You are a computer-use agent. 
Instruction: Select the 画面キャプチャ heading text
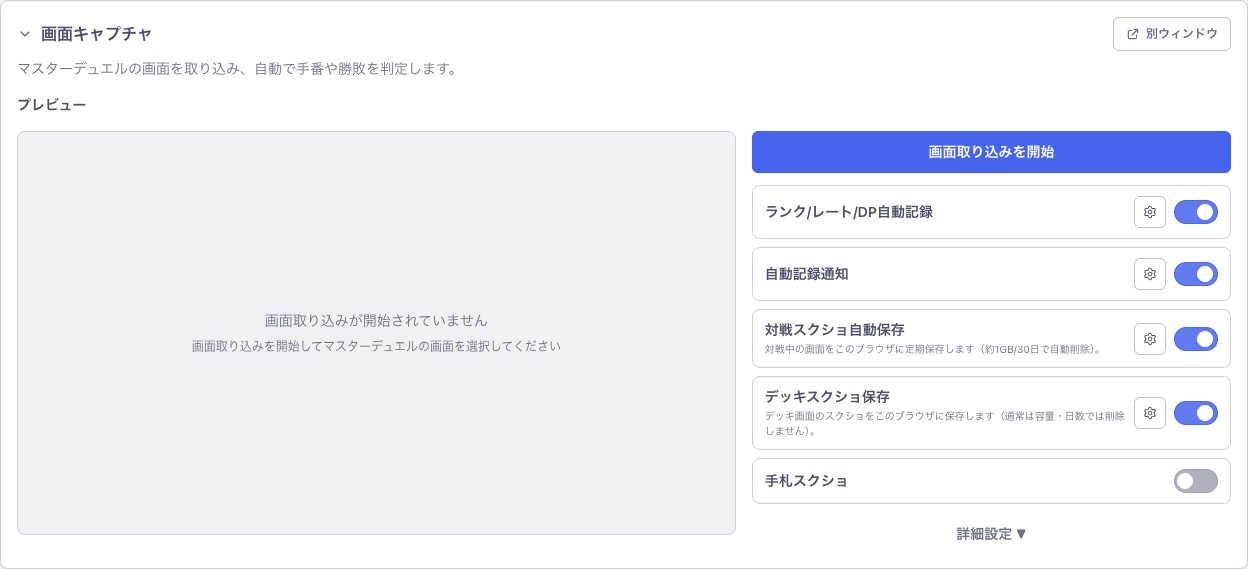click(x=96, y=34)
